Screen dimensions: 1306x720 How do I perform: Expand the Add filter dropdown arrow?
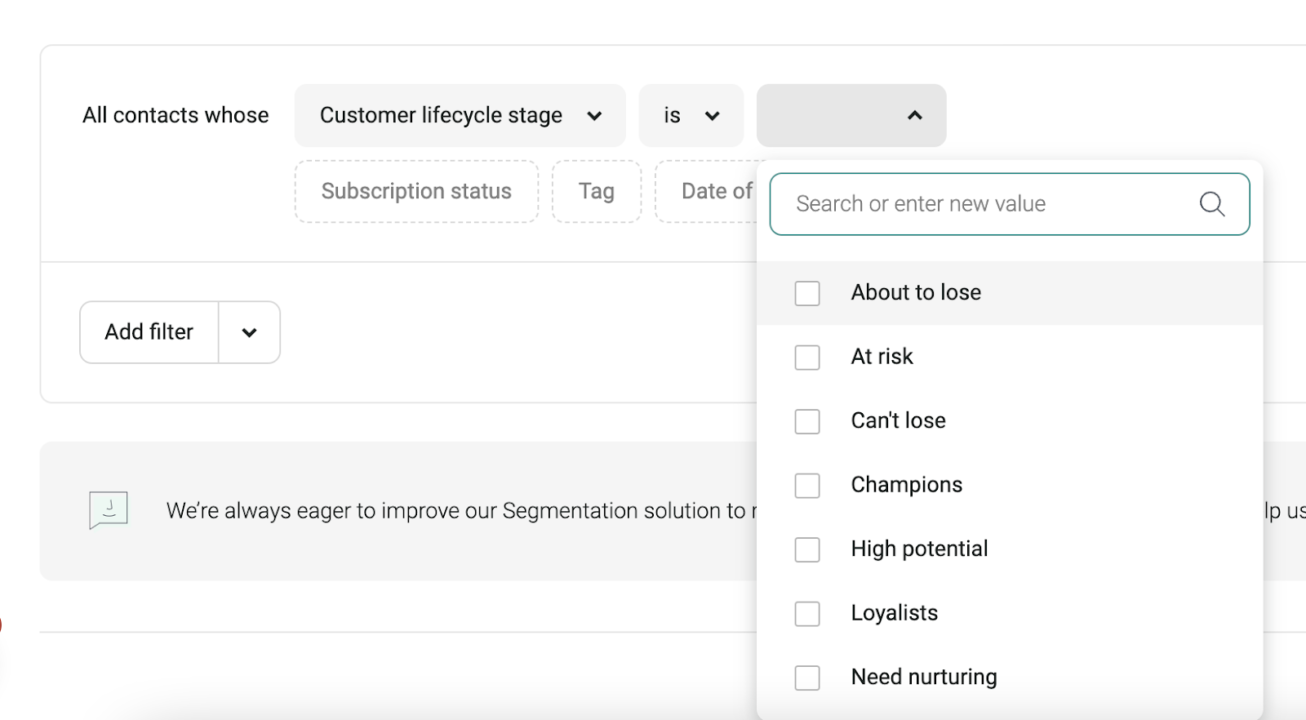point(249,332)
